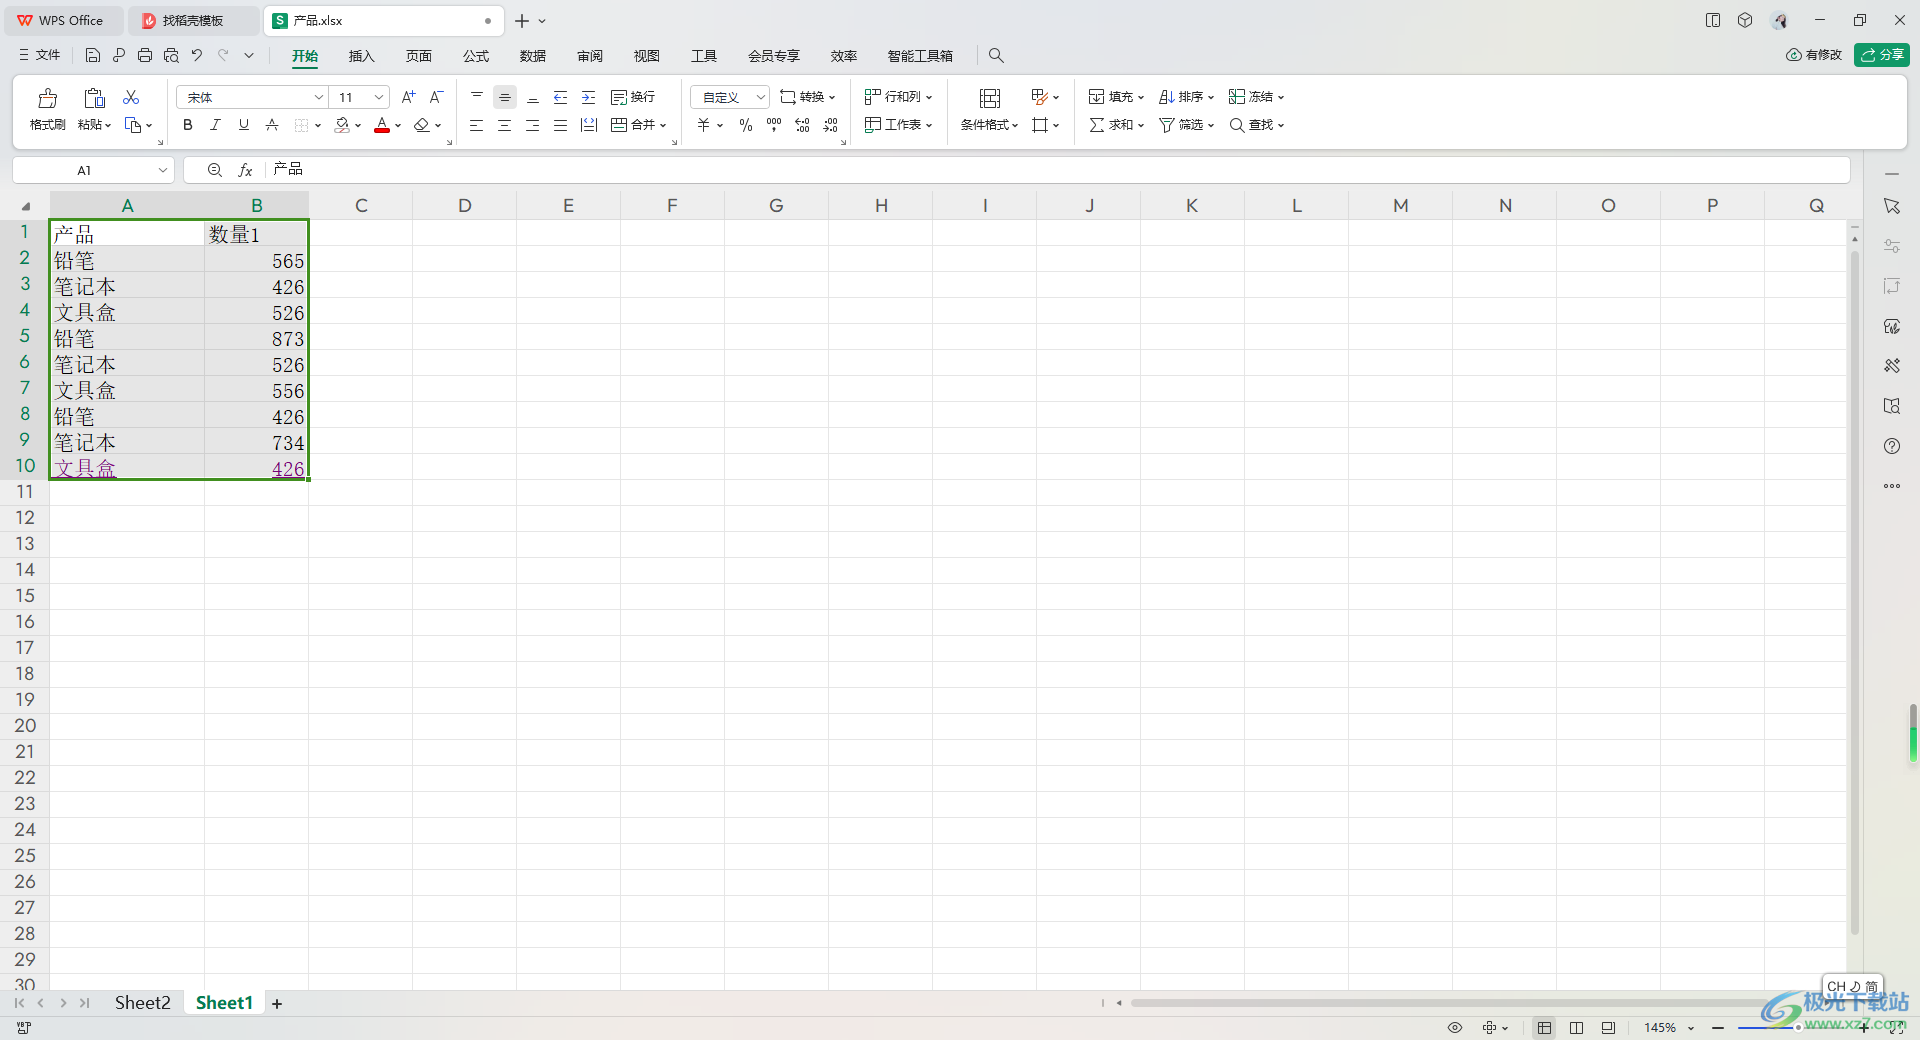
Task: Click the Undo arrow icon
Action: 197,55
